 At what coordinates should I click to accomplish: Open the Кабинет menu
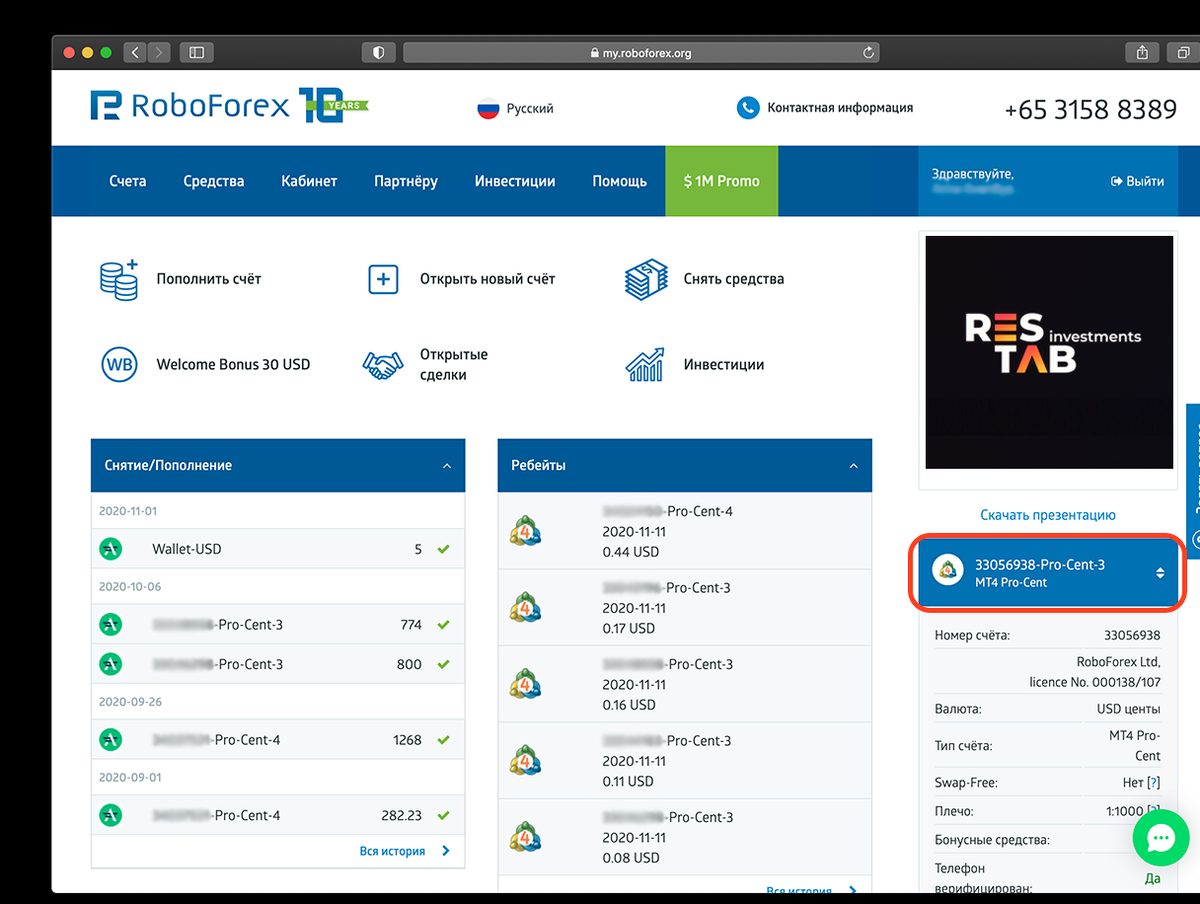(x=309, y=181)
